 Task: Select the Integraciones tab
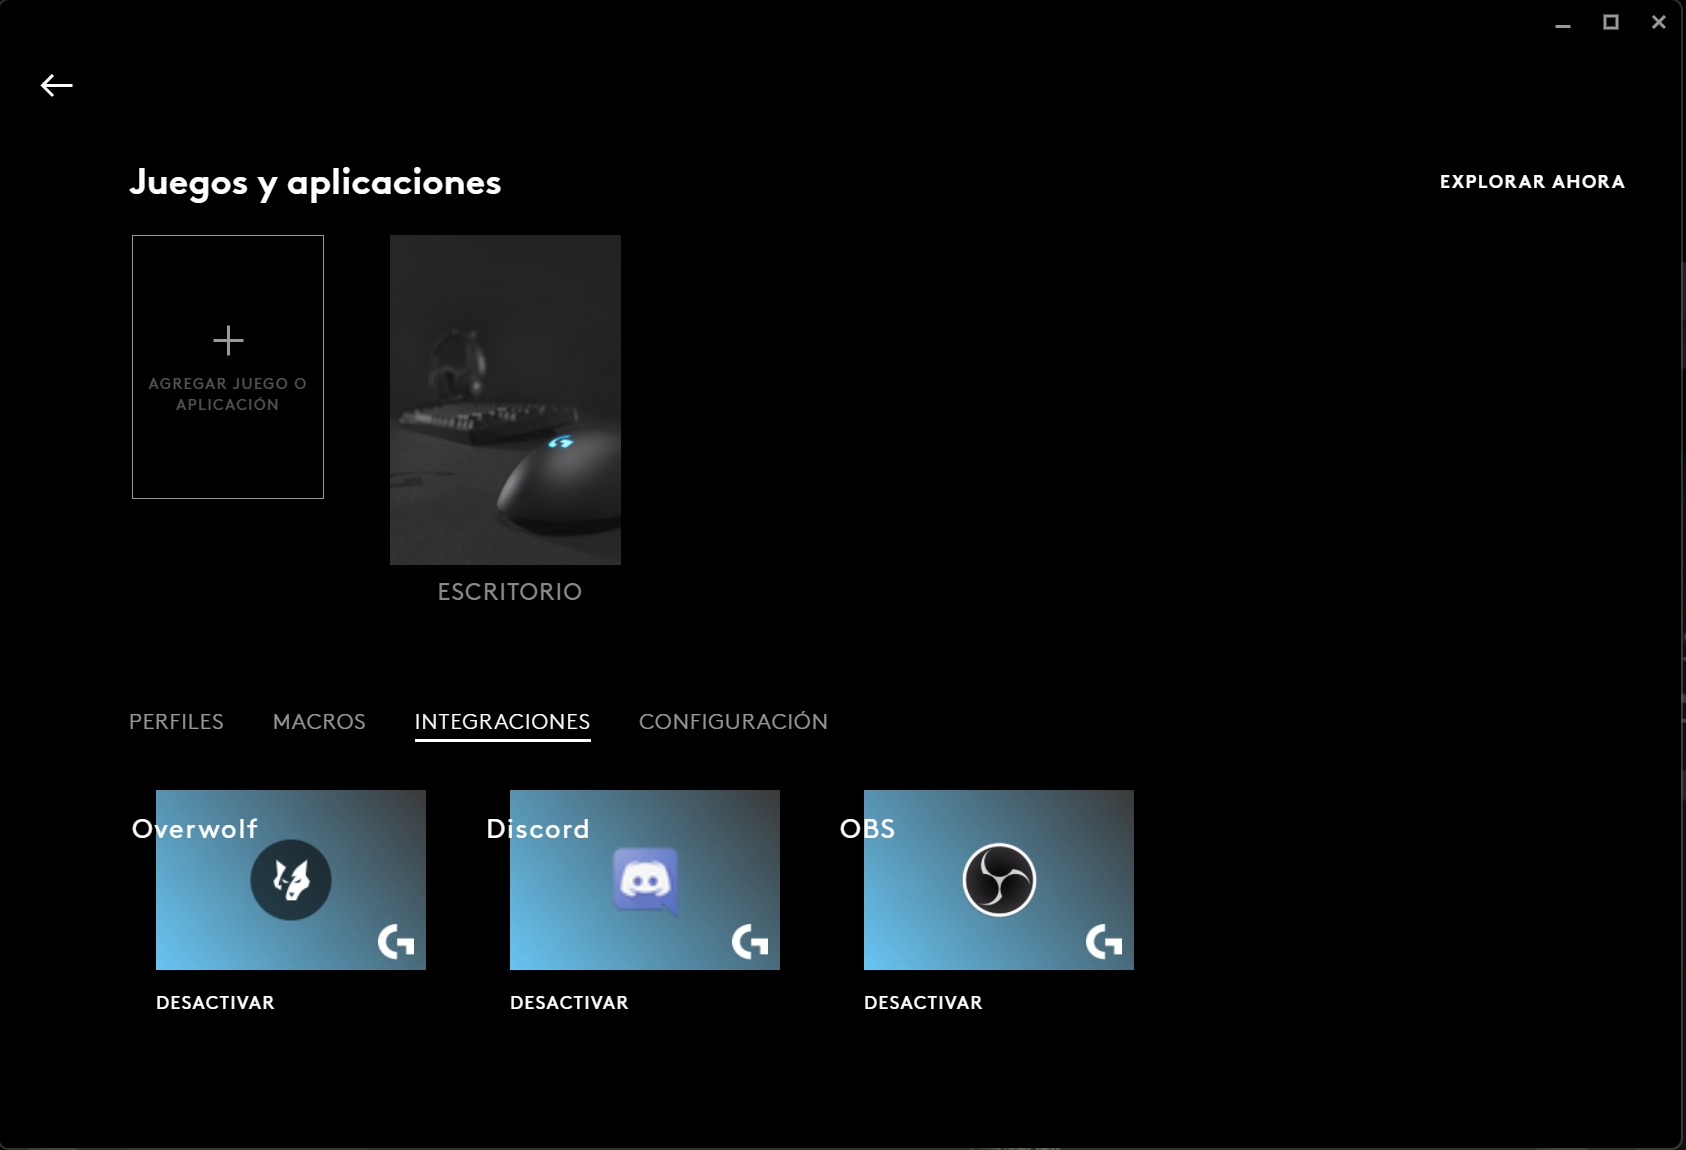tap(502, 722)
